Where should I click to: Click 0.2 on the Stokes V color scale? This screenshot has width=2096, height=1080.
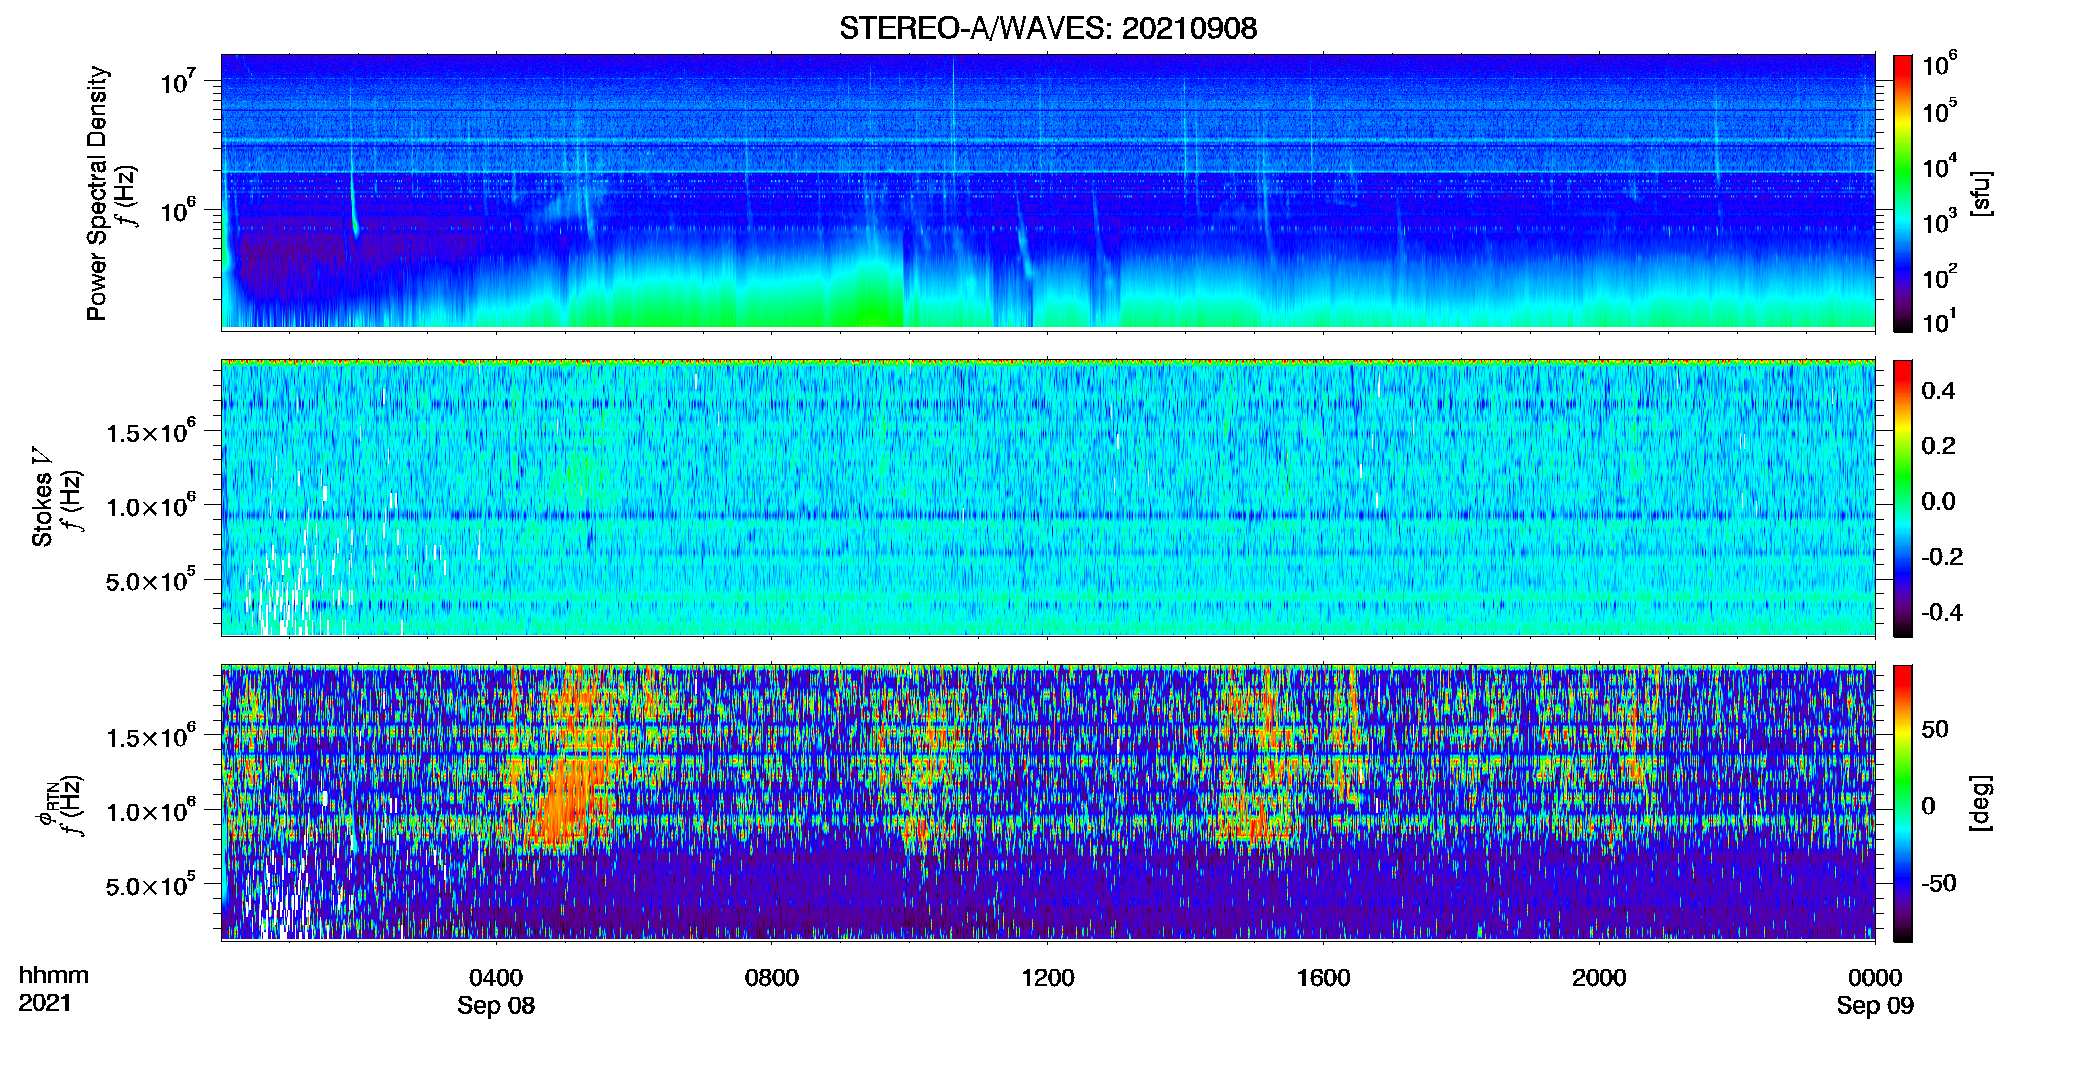[x=1938, y=445]
